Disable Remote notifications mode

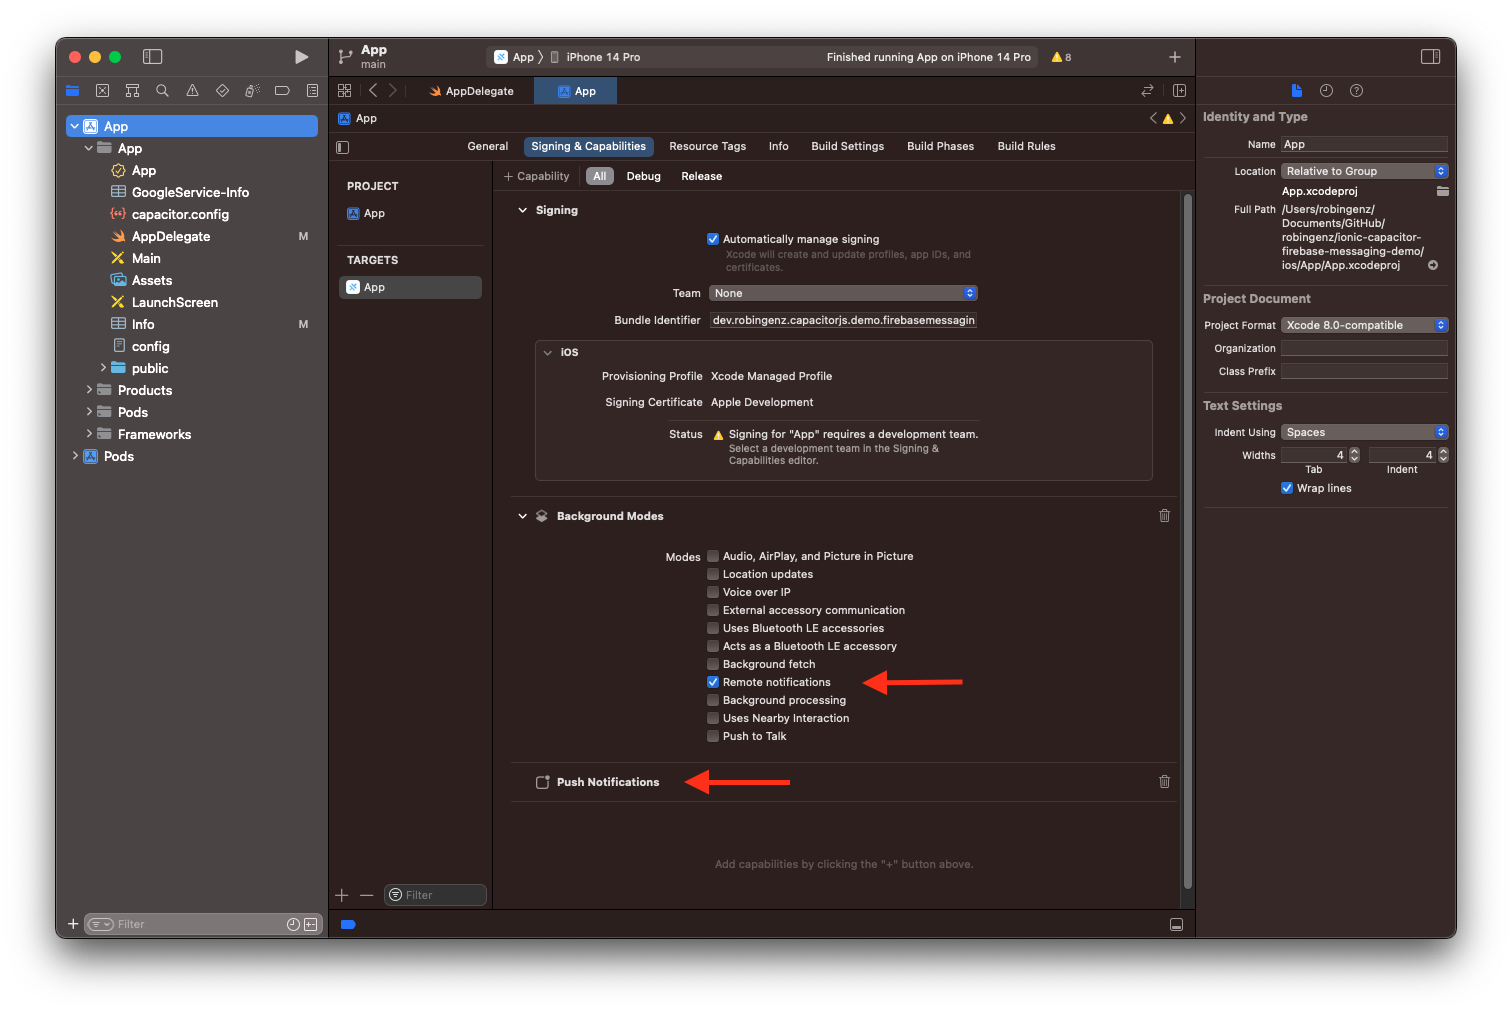[x=713, y=682]
